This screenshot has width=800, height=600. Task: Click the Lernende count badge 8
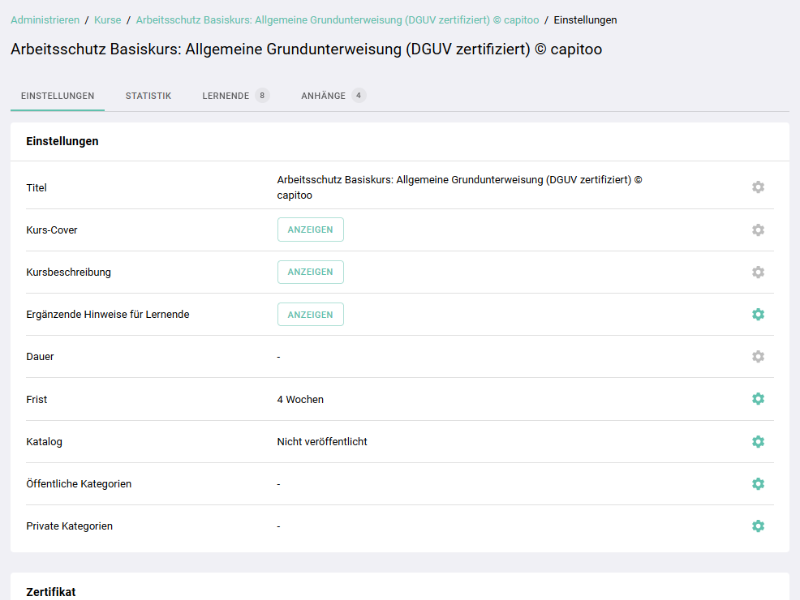(262, 96)
